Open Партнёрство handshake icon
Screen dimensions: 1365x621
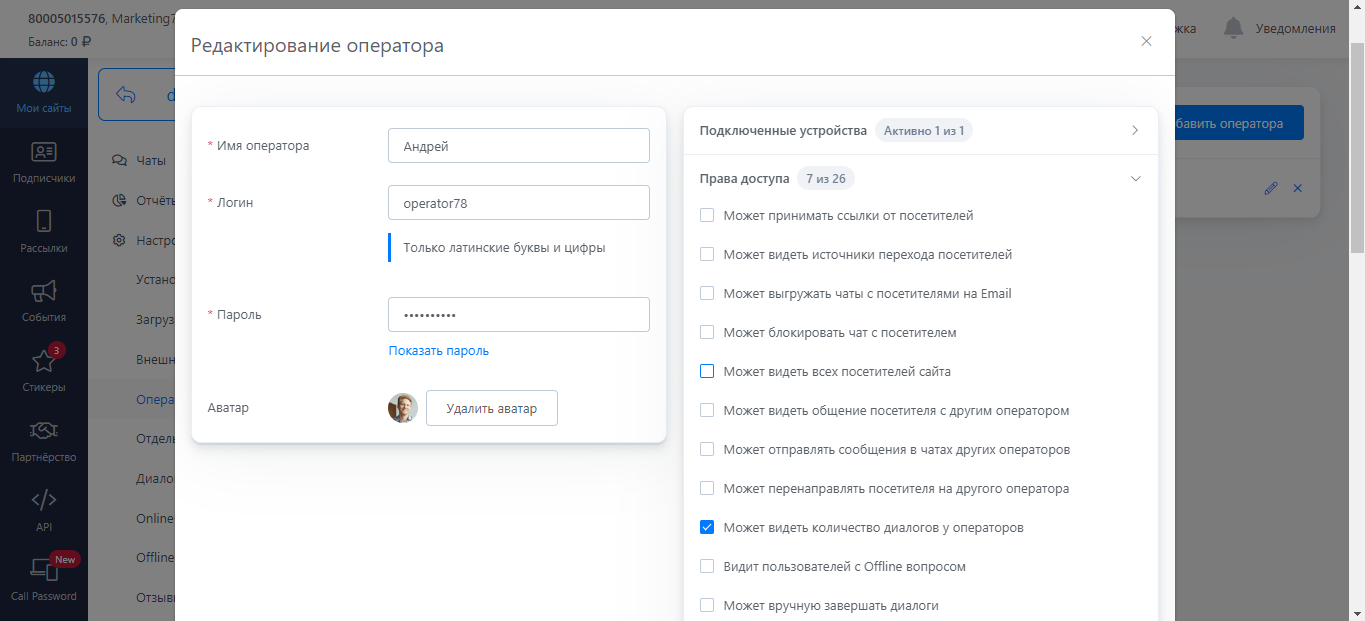coord(43,431)
